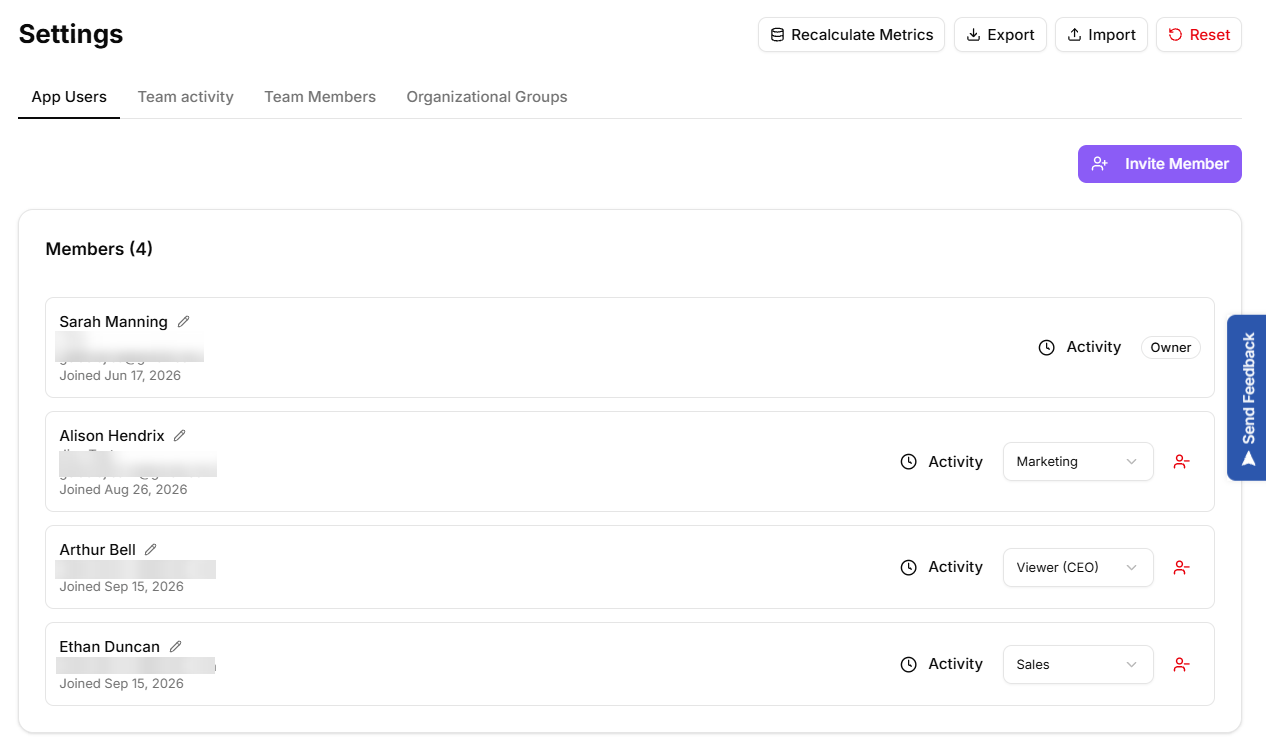Remove Ethan Duncan from members
The height and width of the screenshot is (755, 1266).
pyautogui.click(x=1181, y=664)
